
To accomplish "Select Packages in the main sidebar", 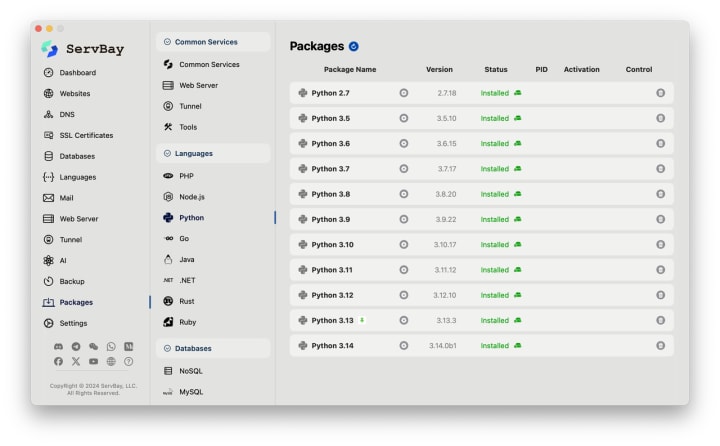I will click(x=68, y=302).
